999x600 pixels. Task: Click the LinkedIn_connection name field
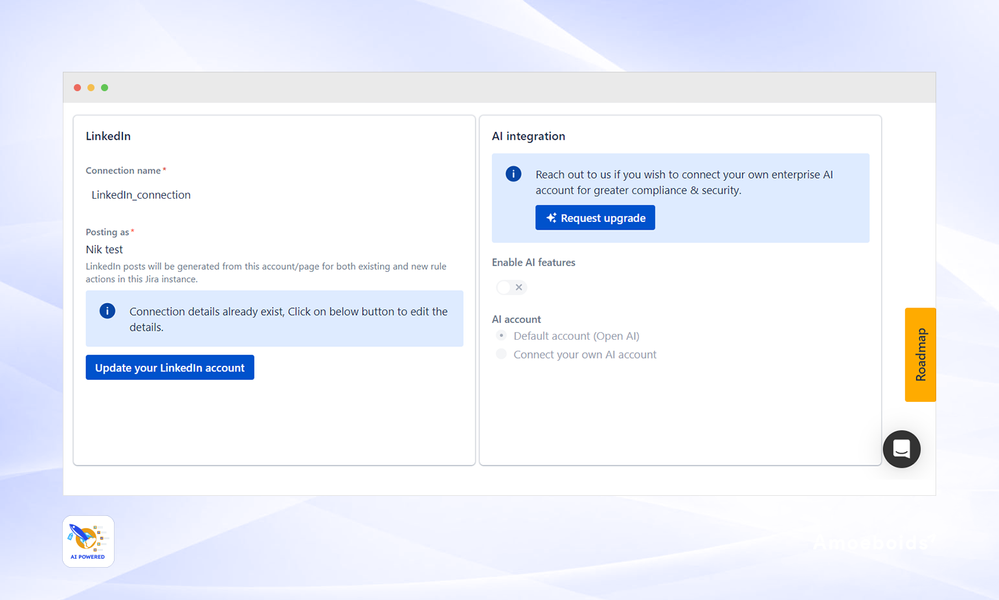coord(140,194)
